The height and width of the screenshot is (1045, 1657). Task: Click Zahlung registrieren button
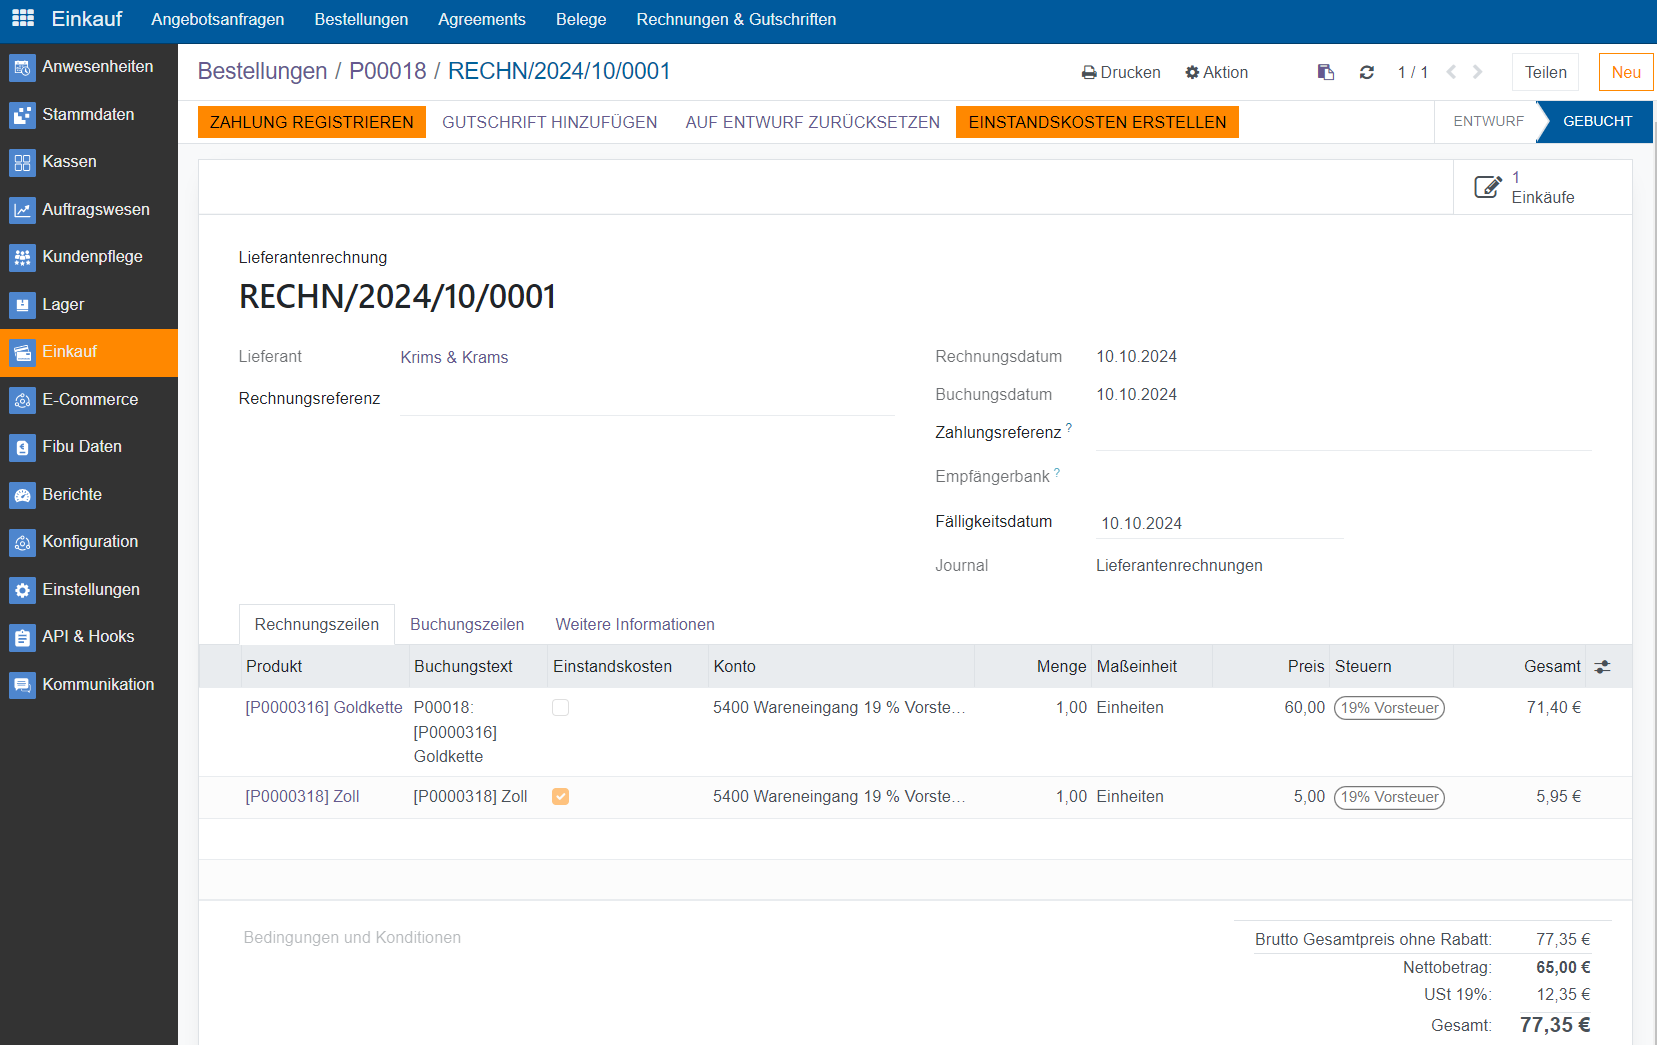click(x=311, y=122)
